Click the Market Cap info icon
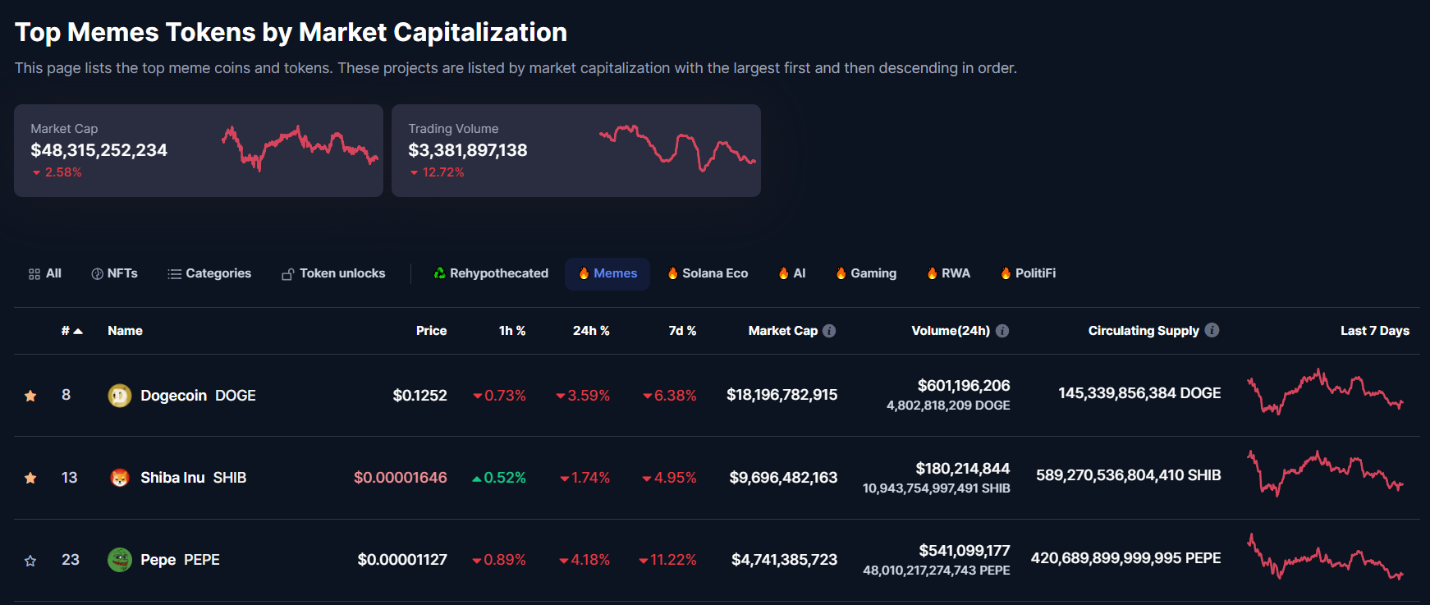This screenshot has width=1430, height=605. pos(829,331)
